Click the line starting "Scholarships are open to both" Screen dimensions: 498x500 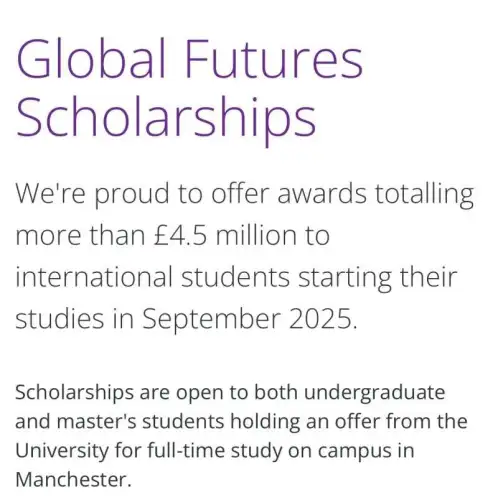click(230, 393)
